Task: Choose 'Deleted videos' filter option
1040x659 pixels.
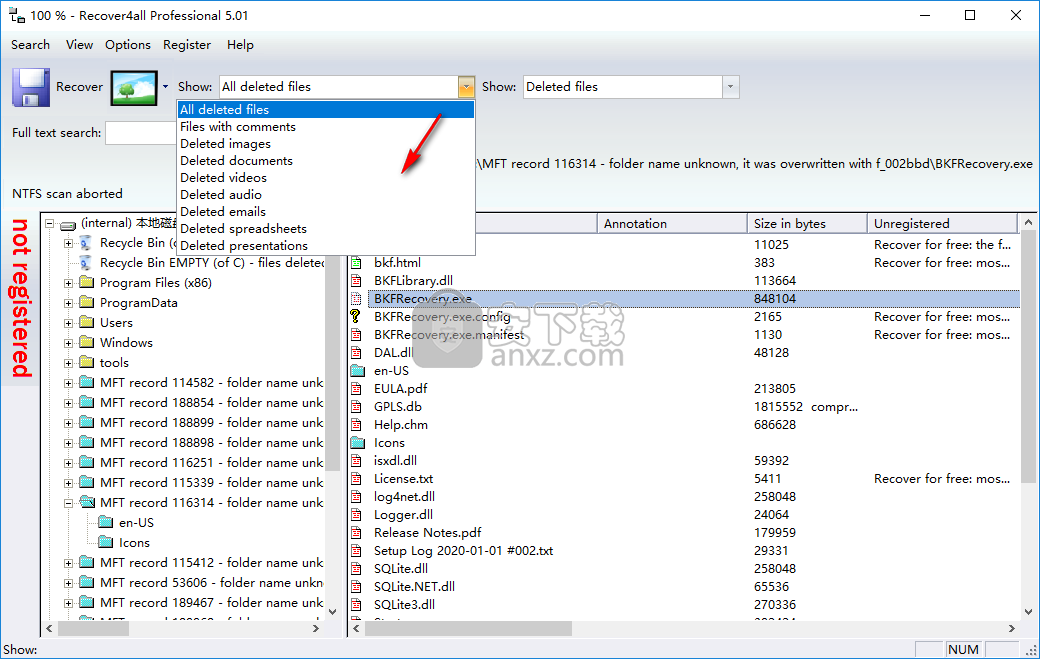Action: coord(326,178)
